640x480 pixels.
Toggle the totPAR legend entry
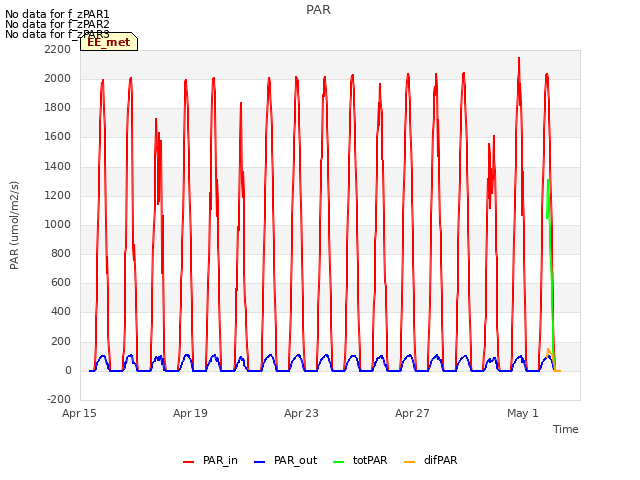coord(360,460)
